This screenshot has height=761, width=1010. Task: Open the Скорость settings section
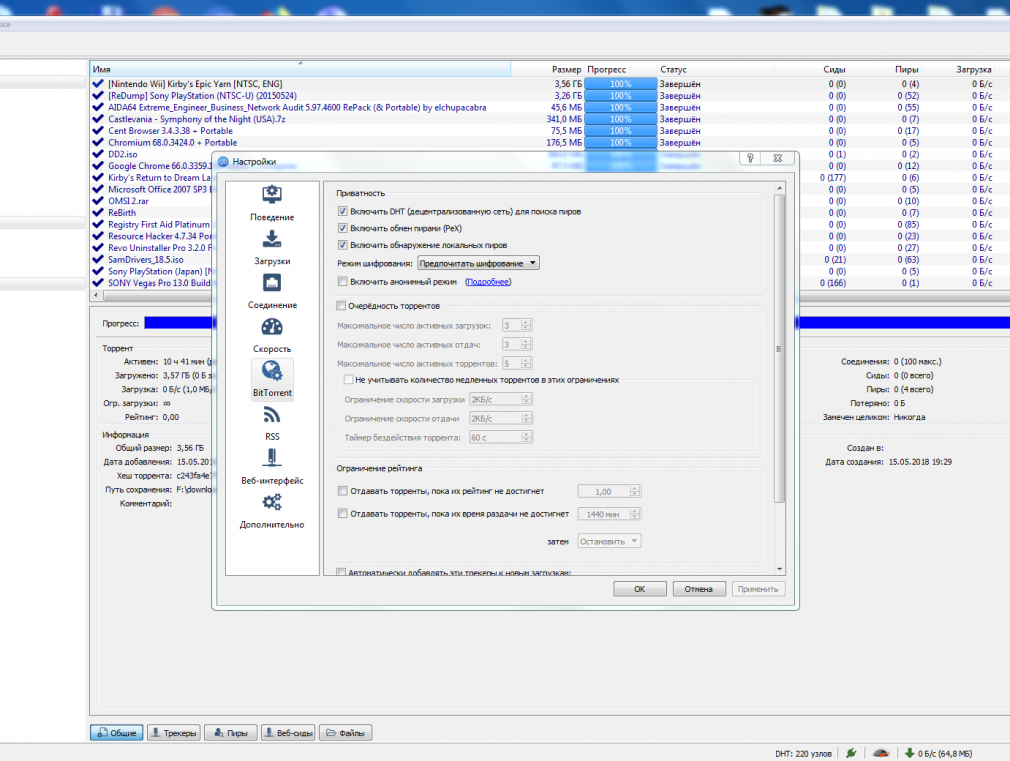272,335
